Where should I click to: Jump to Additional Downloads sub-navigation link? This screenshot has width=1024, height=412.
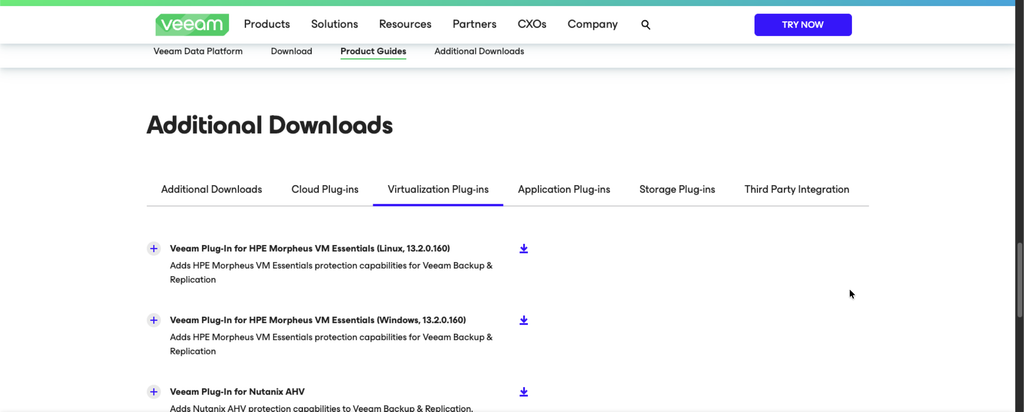pos(479,52)
